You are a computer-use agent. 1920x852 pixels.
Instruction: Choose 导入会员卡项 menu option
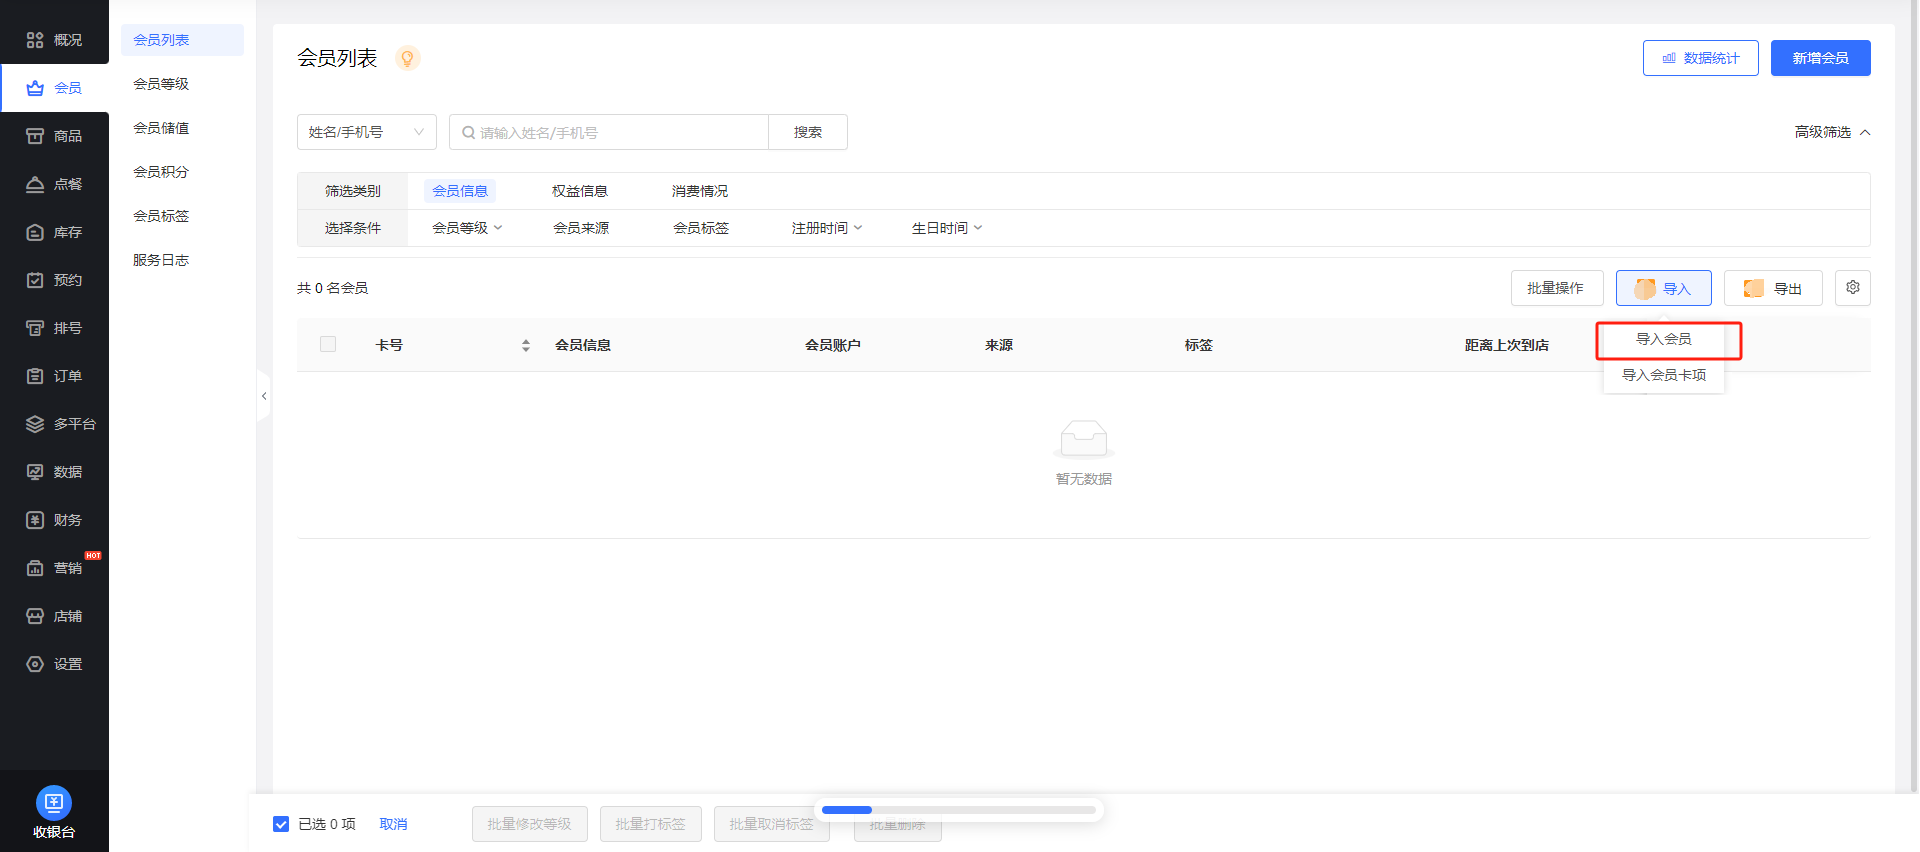tap(1663, 375)
